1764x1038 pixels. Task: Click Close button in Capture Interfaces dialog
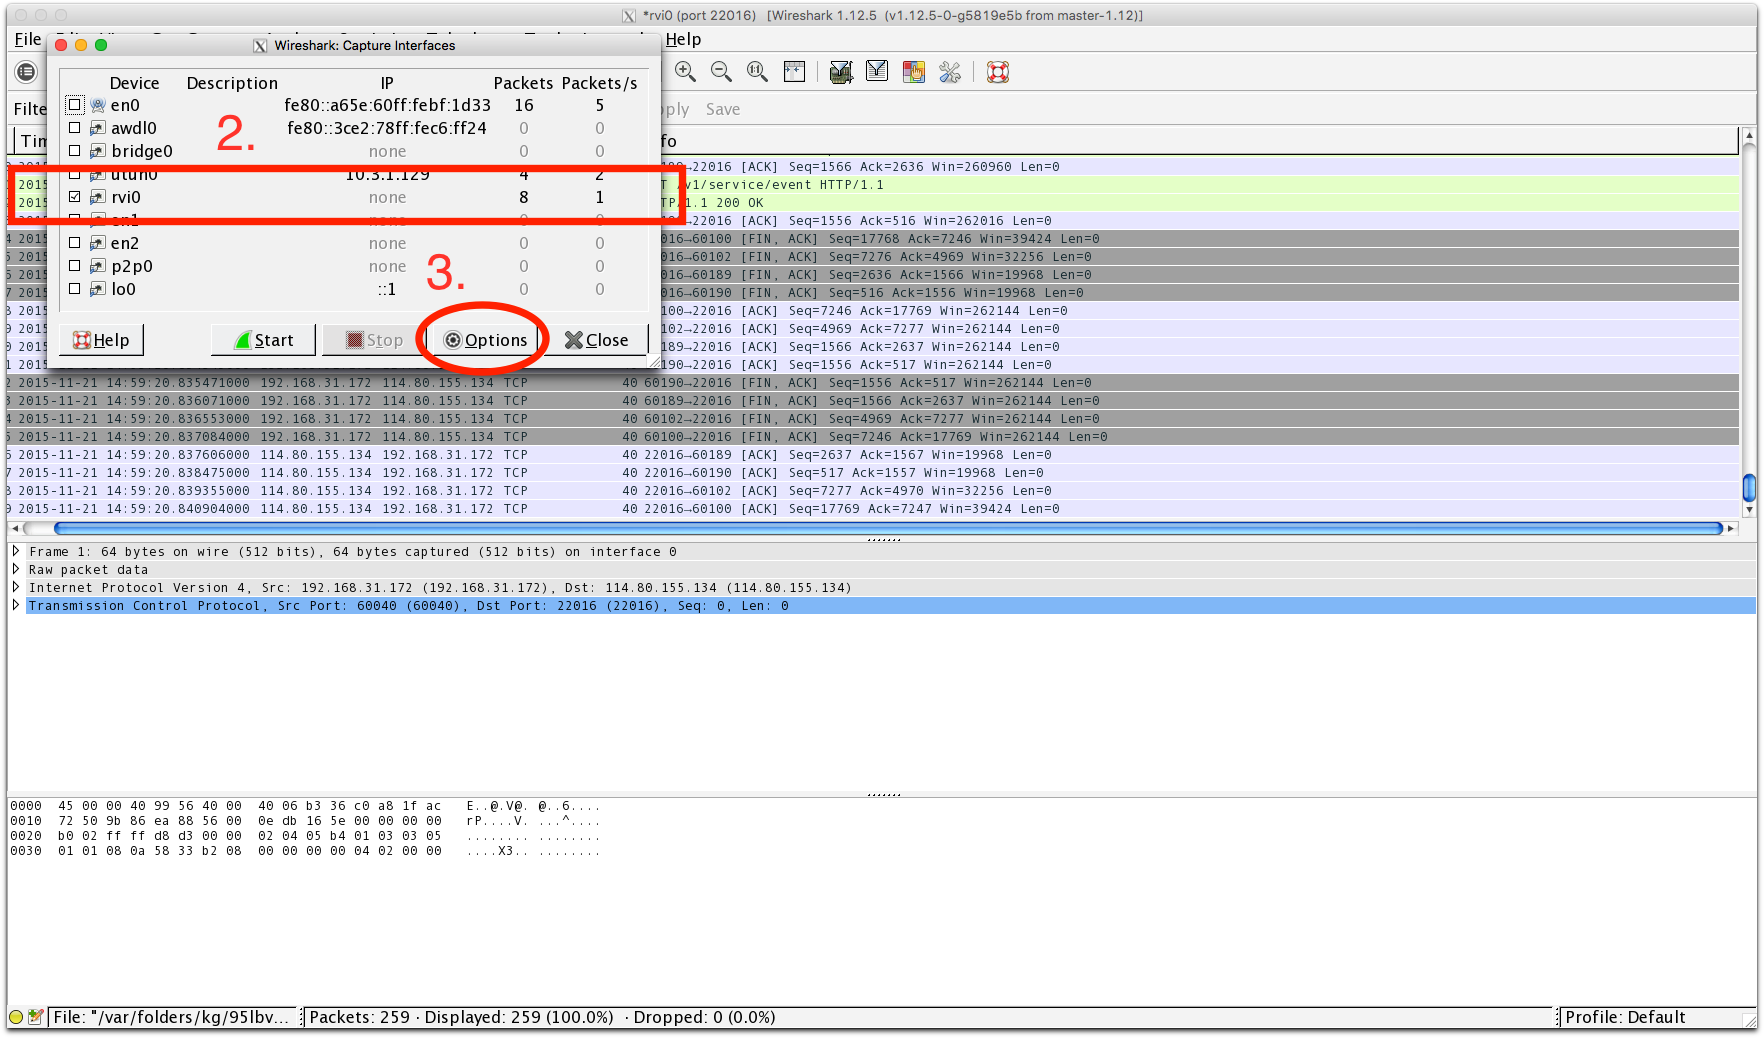[596, 340]
